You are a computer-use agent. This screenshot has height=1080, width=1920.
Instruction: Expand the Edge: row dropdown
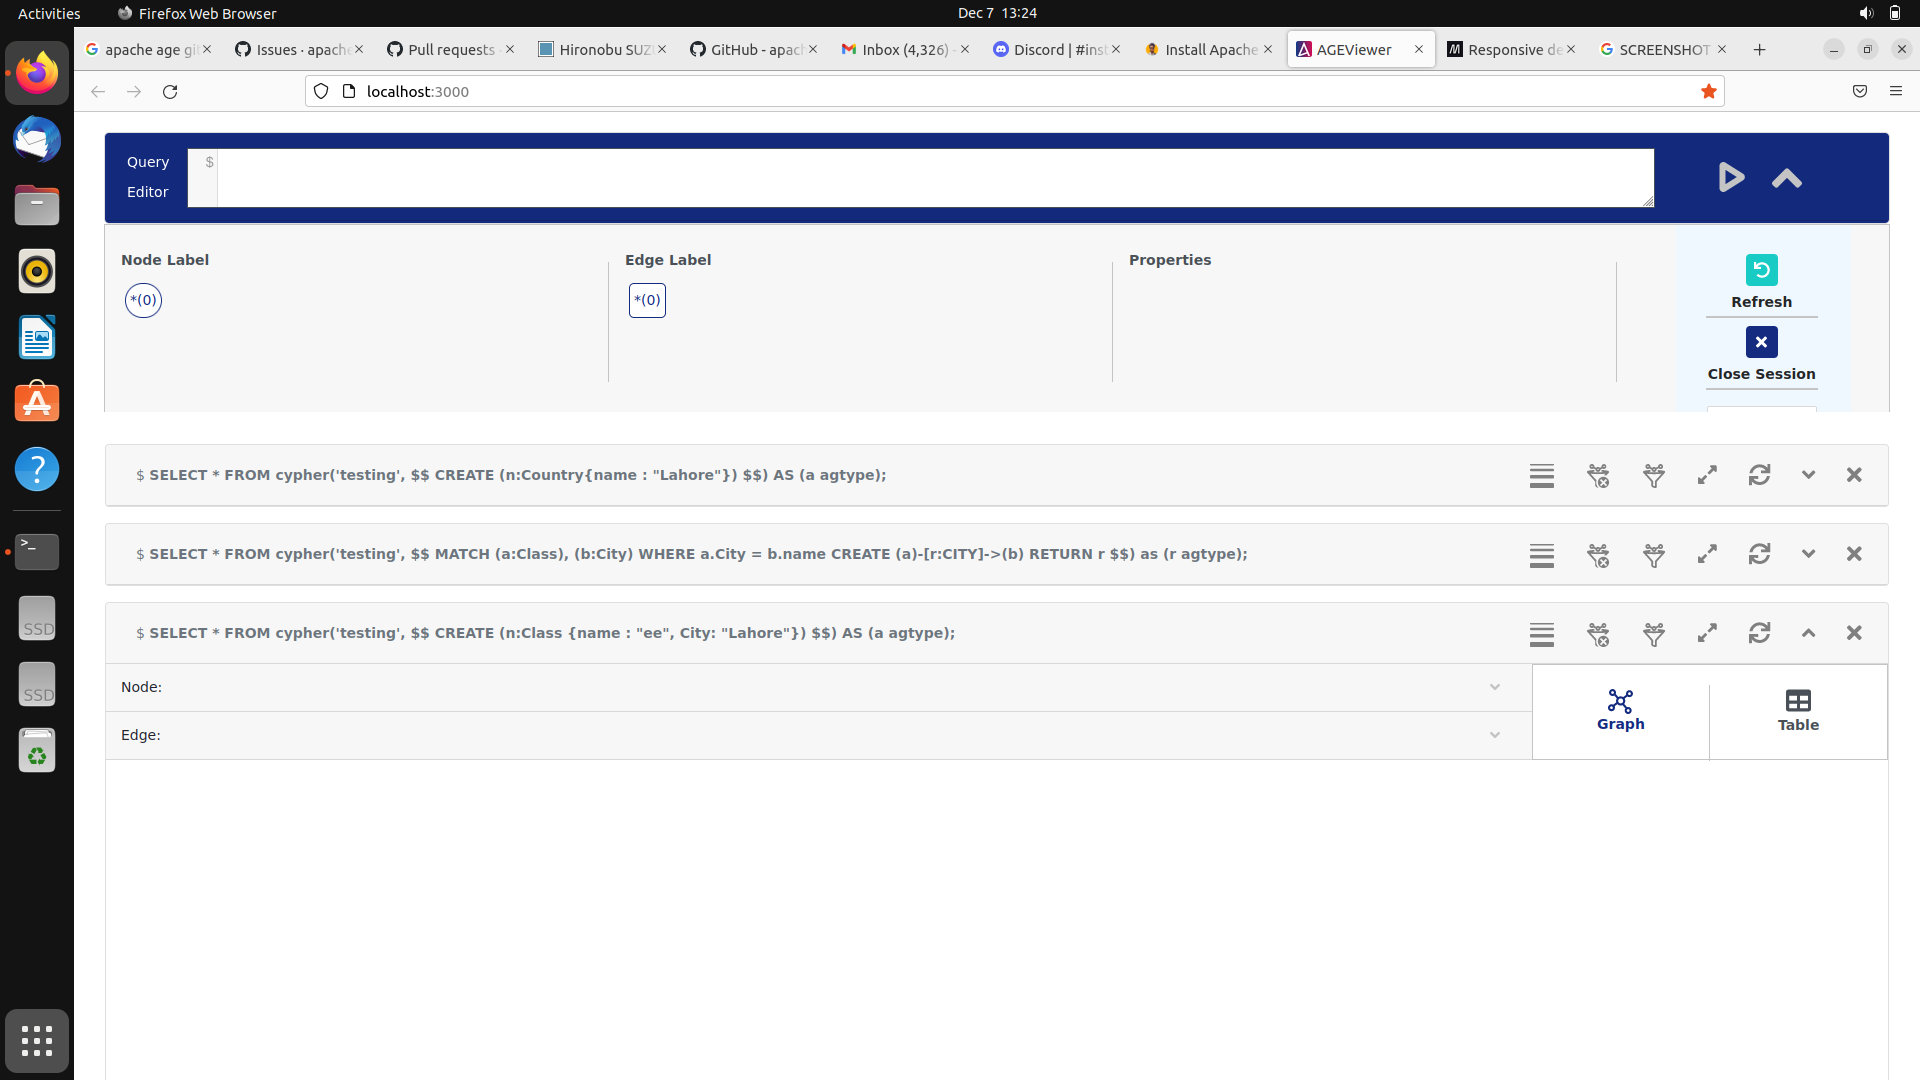(1495, 735)
